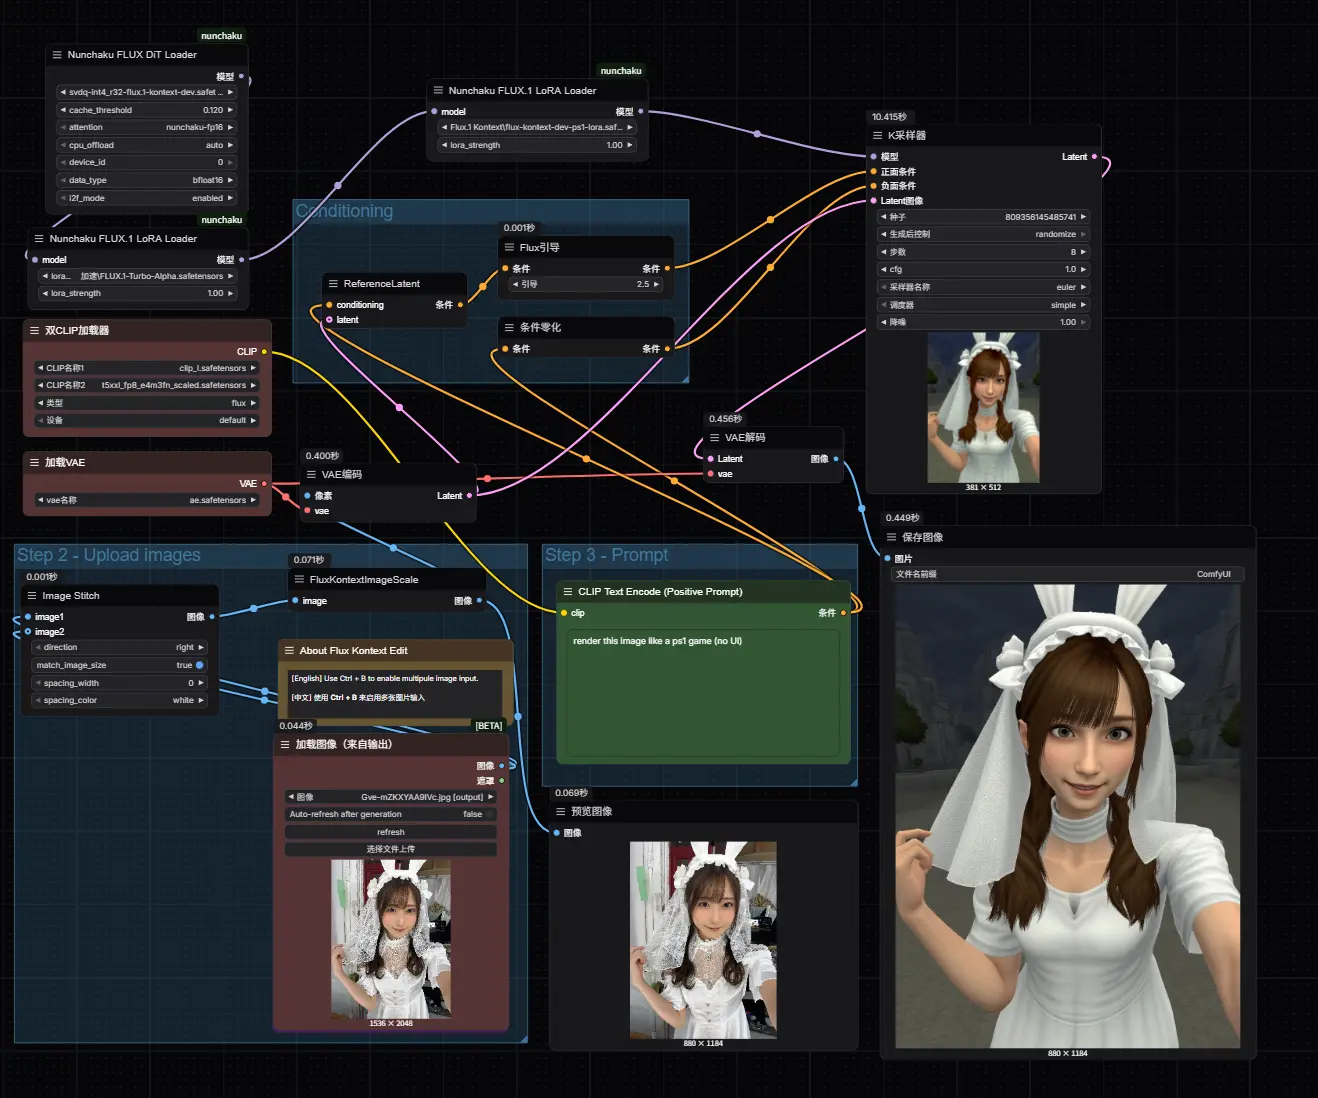
Task: Click the title icon of K采样器 node
Action: 877,136
